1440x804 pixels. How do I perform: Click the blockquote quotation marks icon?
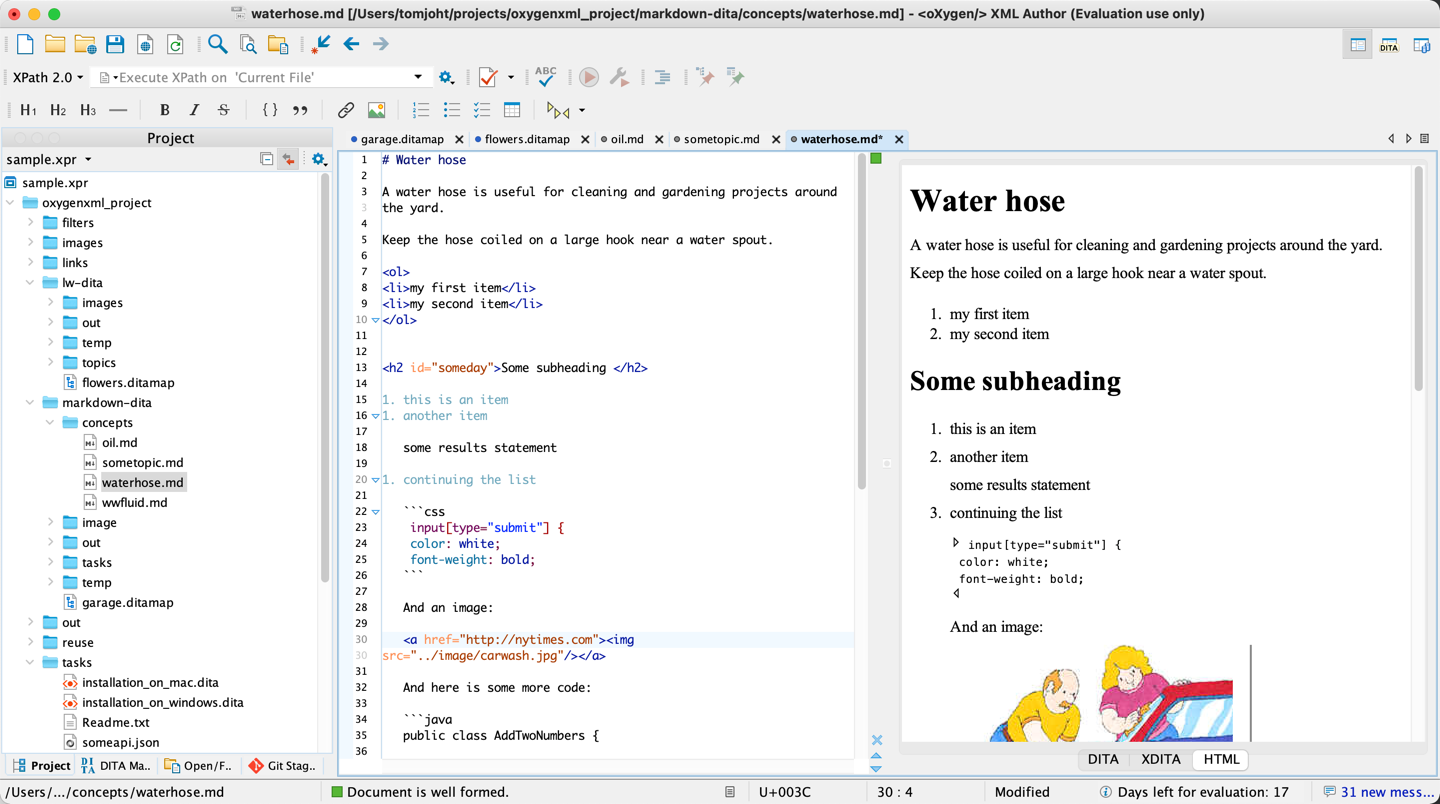pos(300,110)
